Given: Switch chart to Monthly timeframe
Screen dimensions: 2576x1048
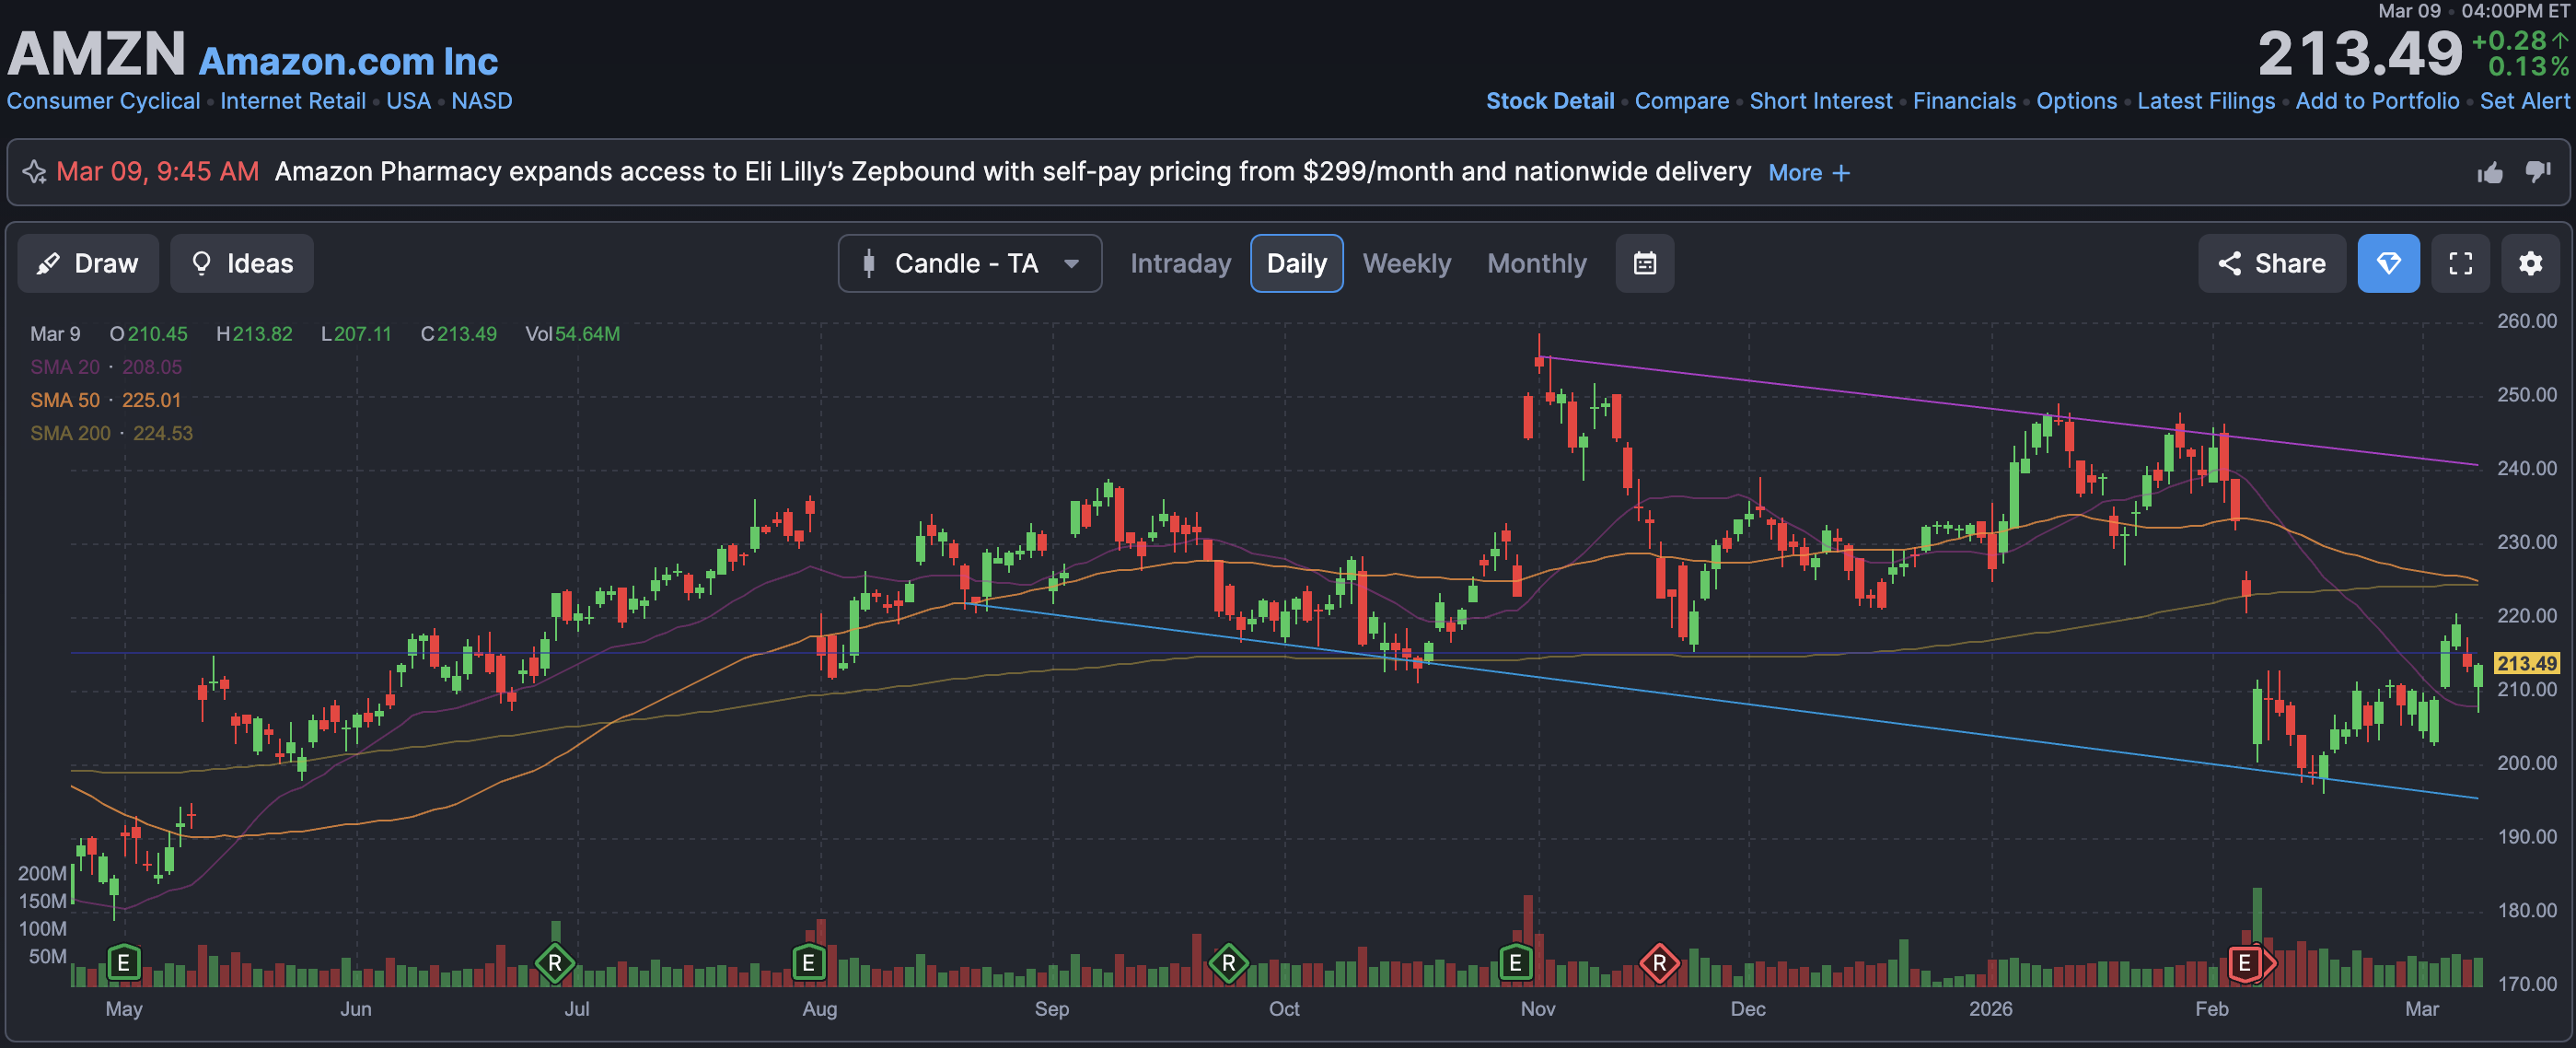Looking at the screenshot, I should pos(1536,263).
